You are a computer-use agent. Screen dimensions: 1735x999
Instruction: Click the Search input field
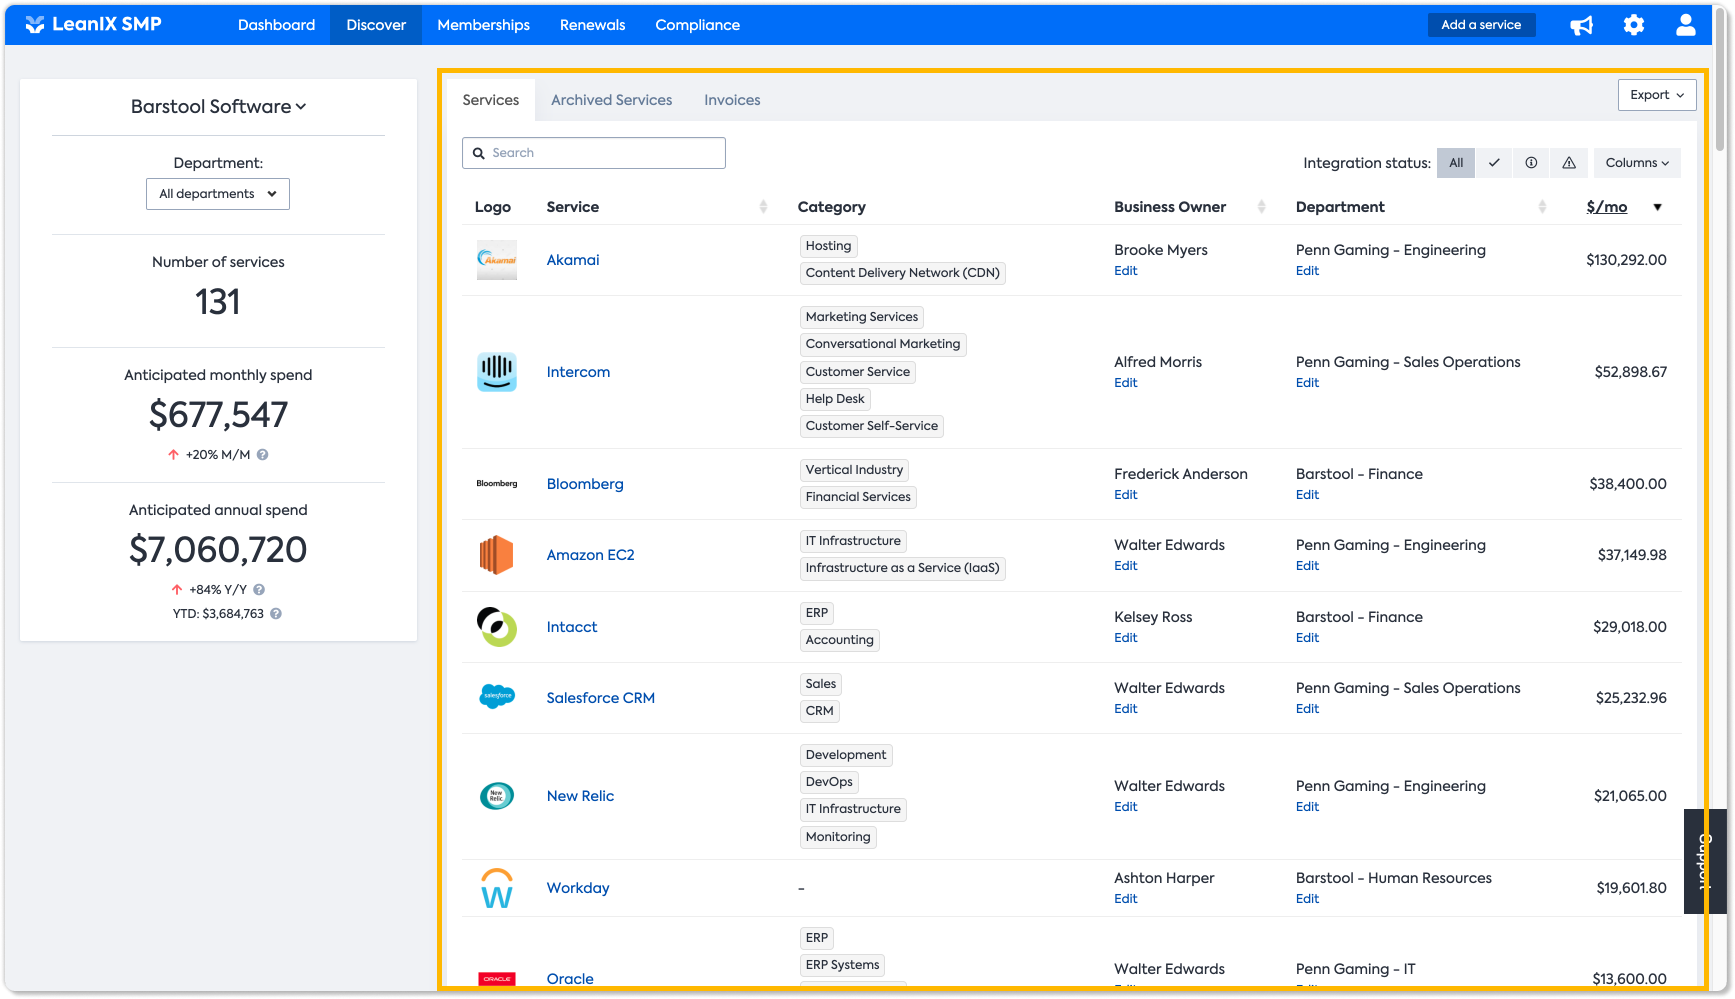point(594,153)
